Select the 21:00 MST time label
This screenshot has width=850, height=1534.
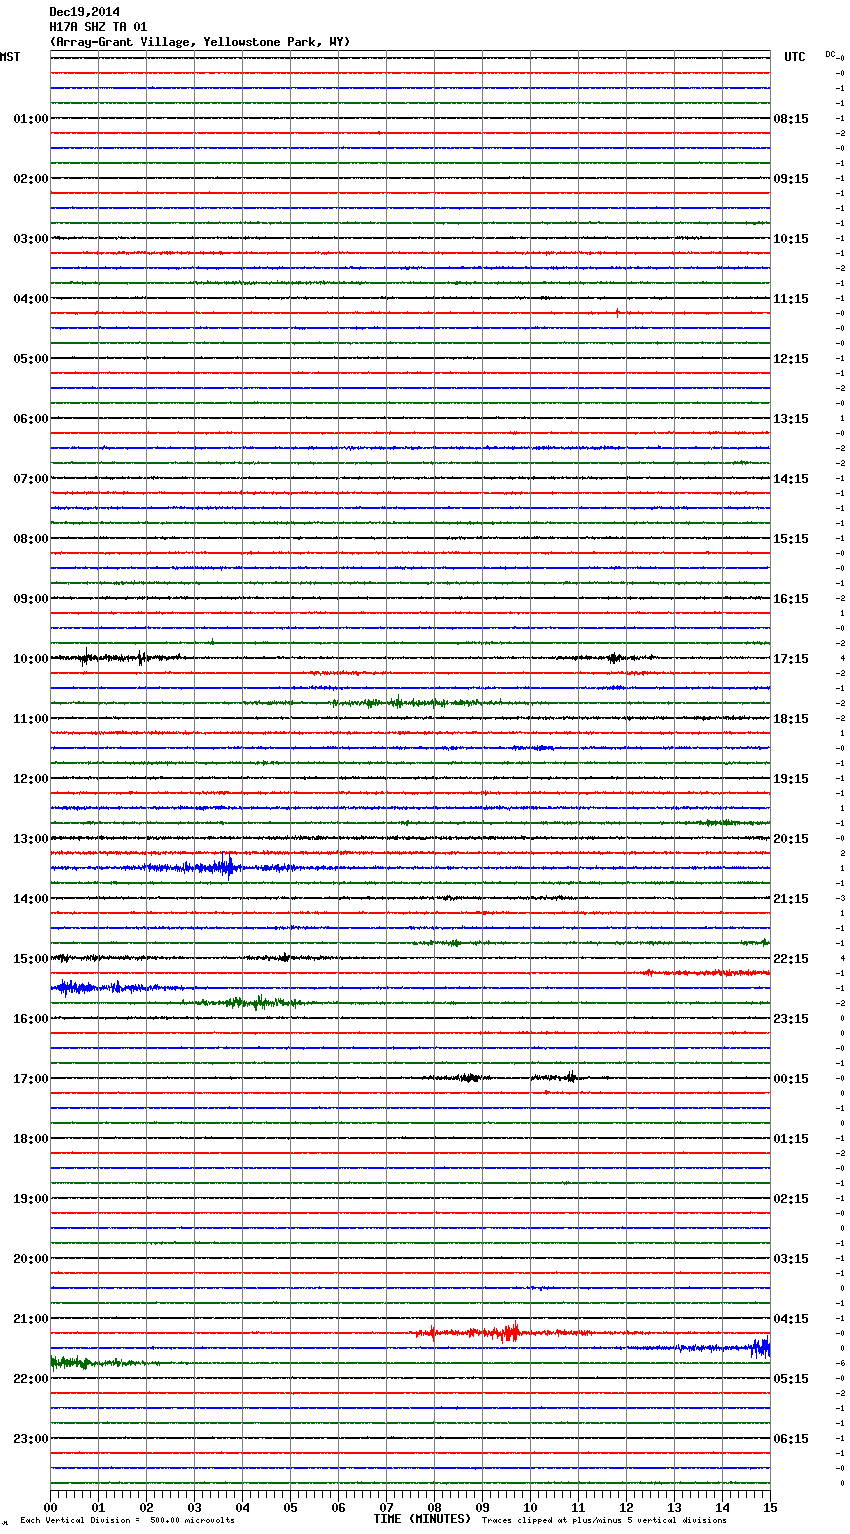31,1319
